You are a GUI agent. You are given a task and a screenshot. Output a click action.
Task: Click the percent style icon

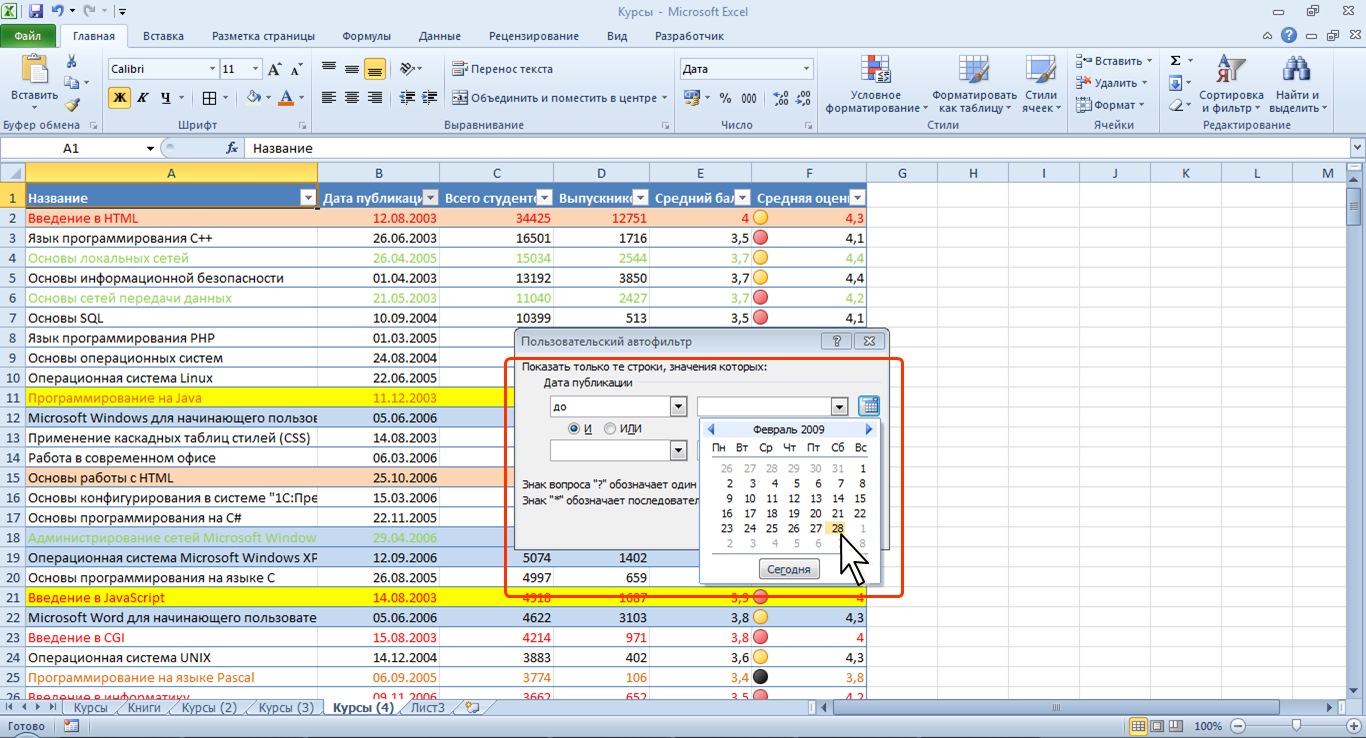(725, 98)
